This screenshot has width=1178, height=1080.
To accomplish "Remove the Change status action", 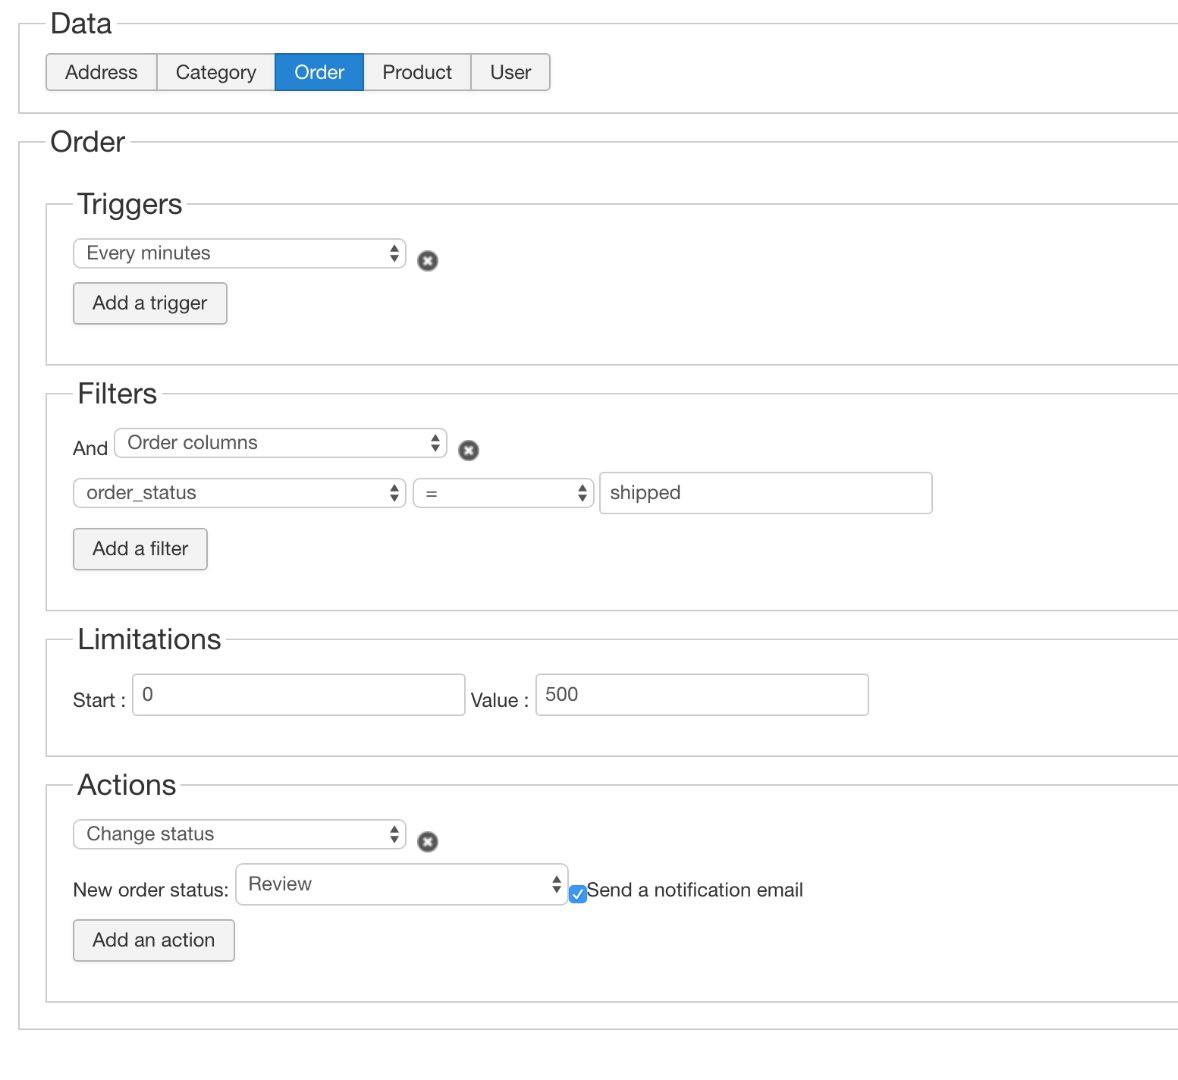I will click(x=427, y=842).
